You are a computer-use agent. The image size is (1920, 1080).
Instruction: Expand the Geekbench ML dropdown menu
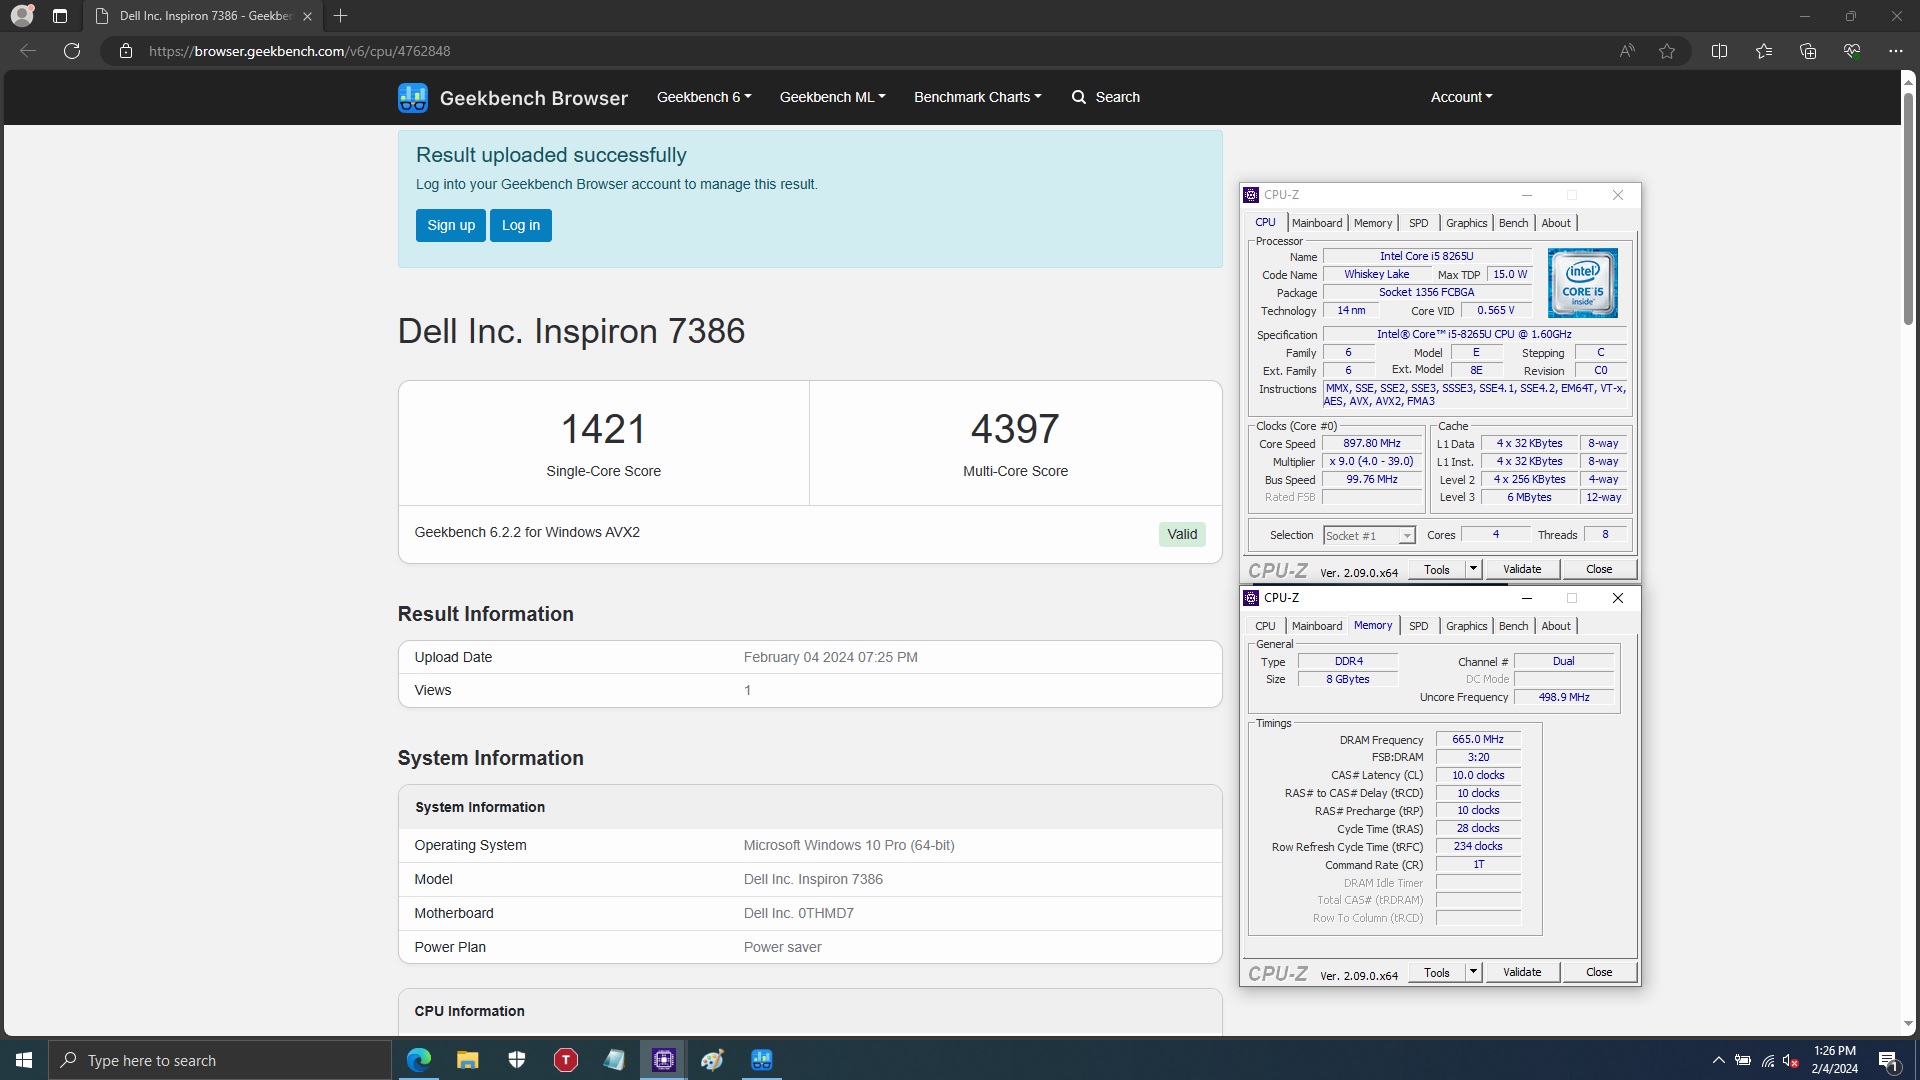(832, 97)
